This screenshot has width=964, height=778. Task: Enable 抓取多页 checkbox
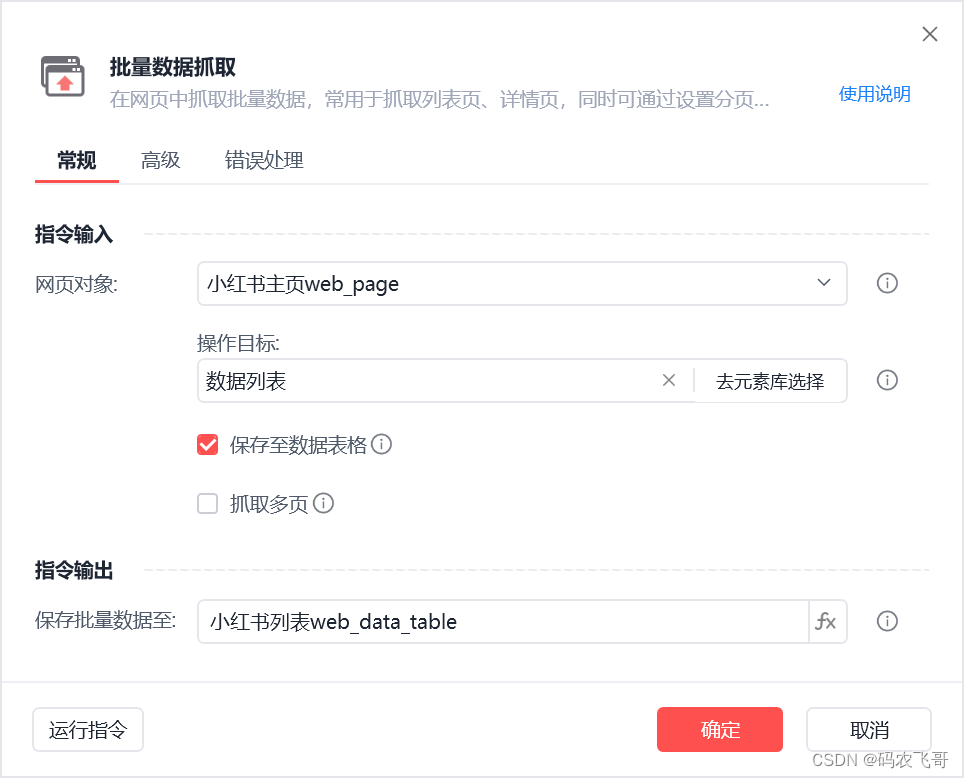click(x=208, y=504)
